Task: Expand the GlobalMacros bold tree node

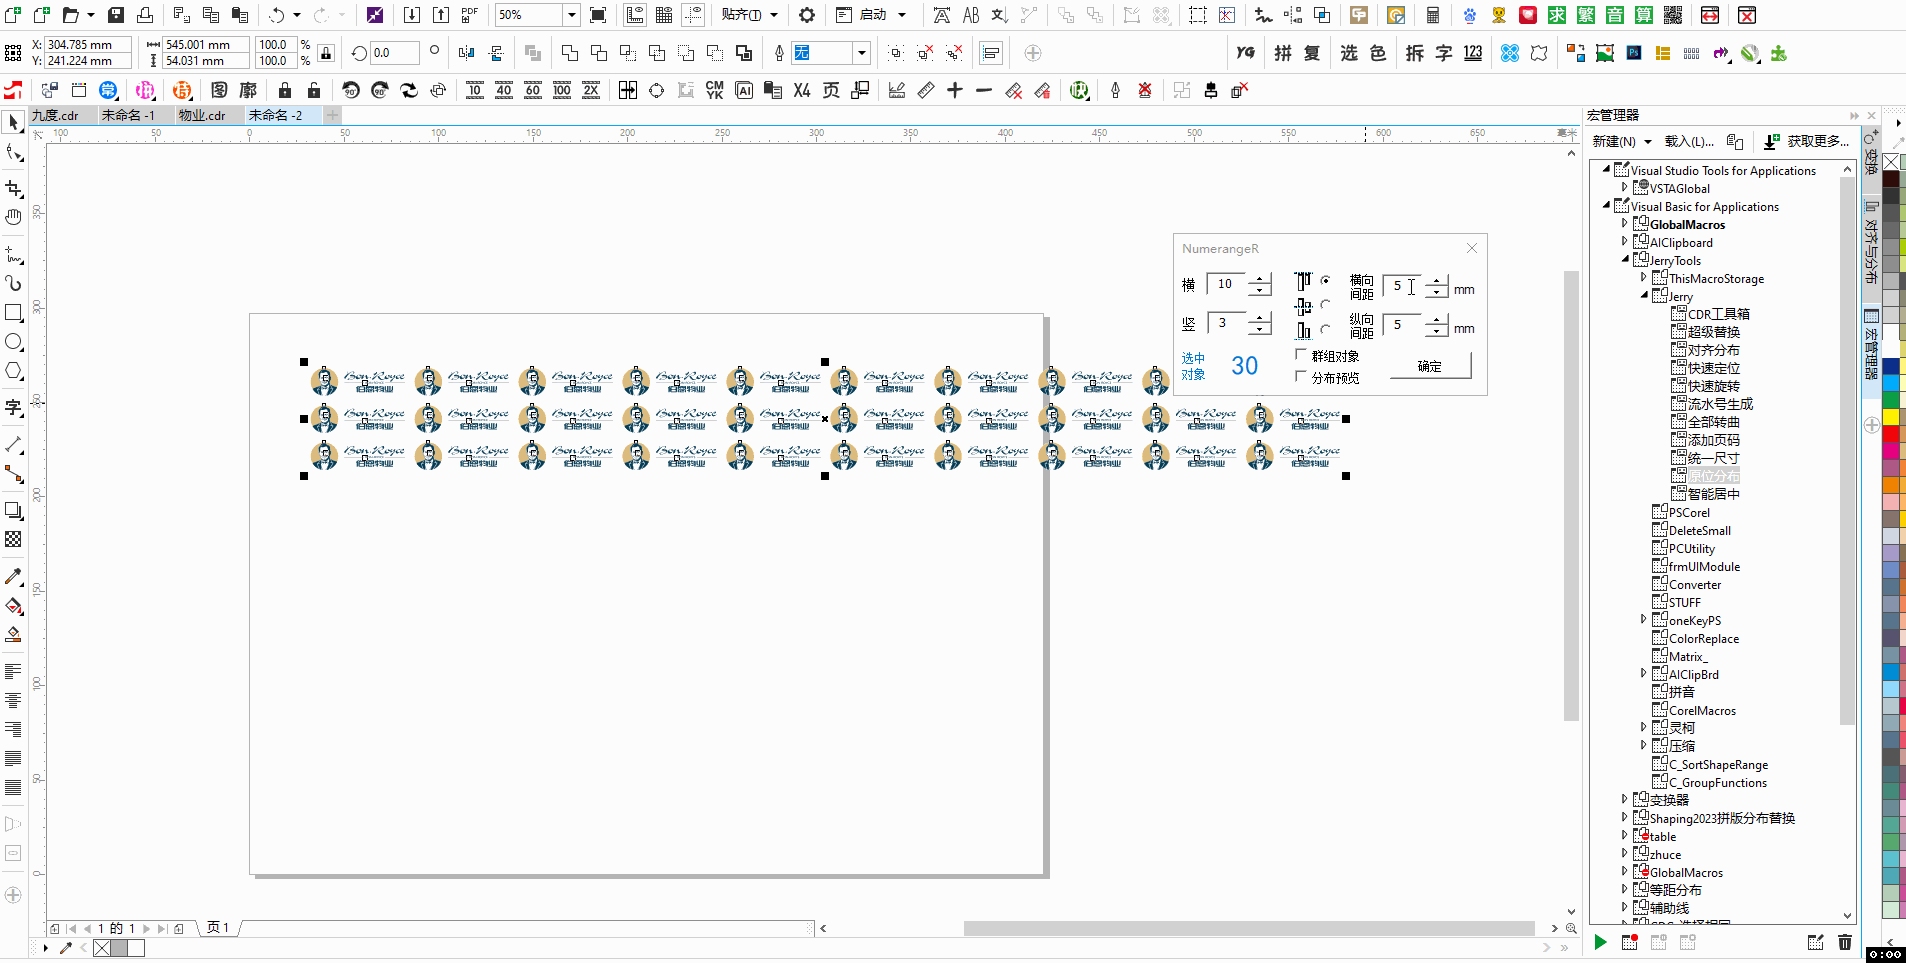Action: click(1624, 224)
